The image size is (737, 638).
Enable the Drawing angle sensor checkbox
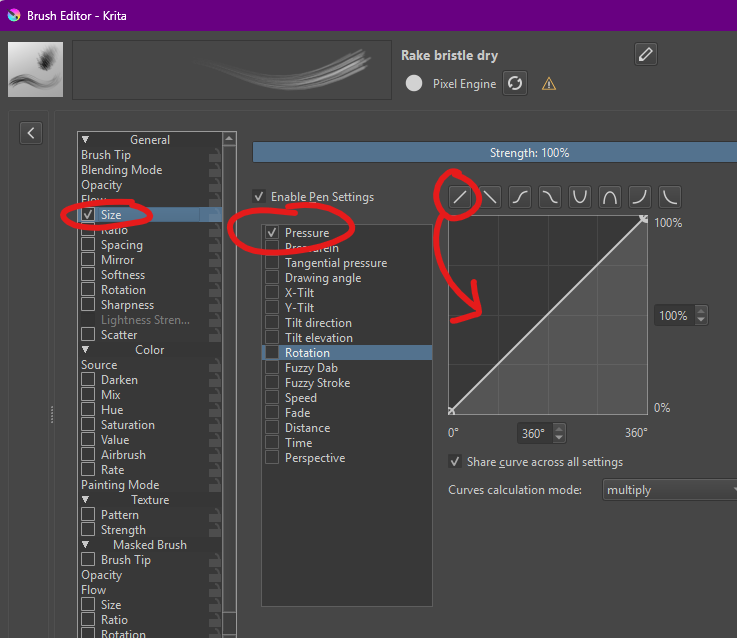click(272, 277)
